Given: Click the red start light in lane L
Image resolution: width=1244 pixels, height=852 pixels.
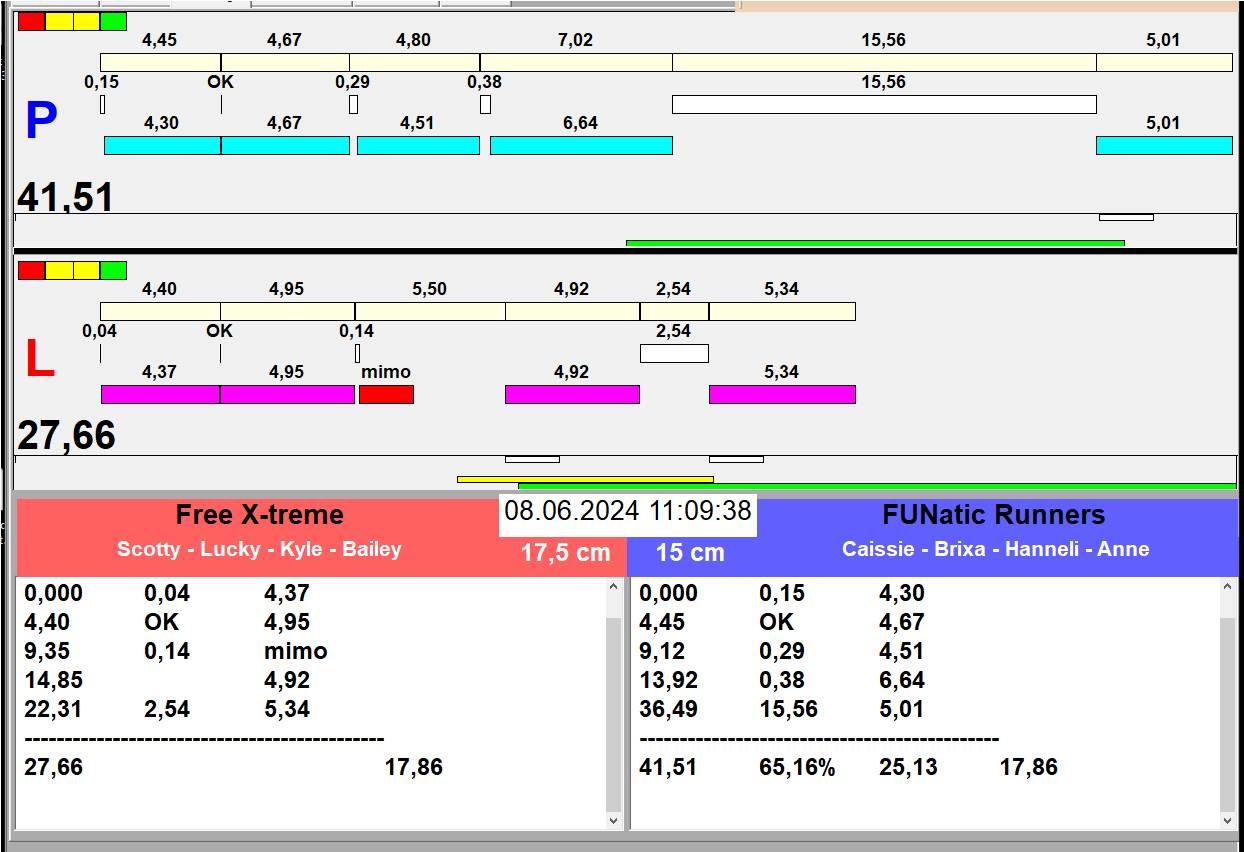Looking at the screenshot, I should point(31,270).
